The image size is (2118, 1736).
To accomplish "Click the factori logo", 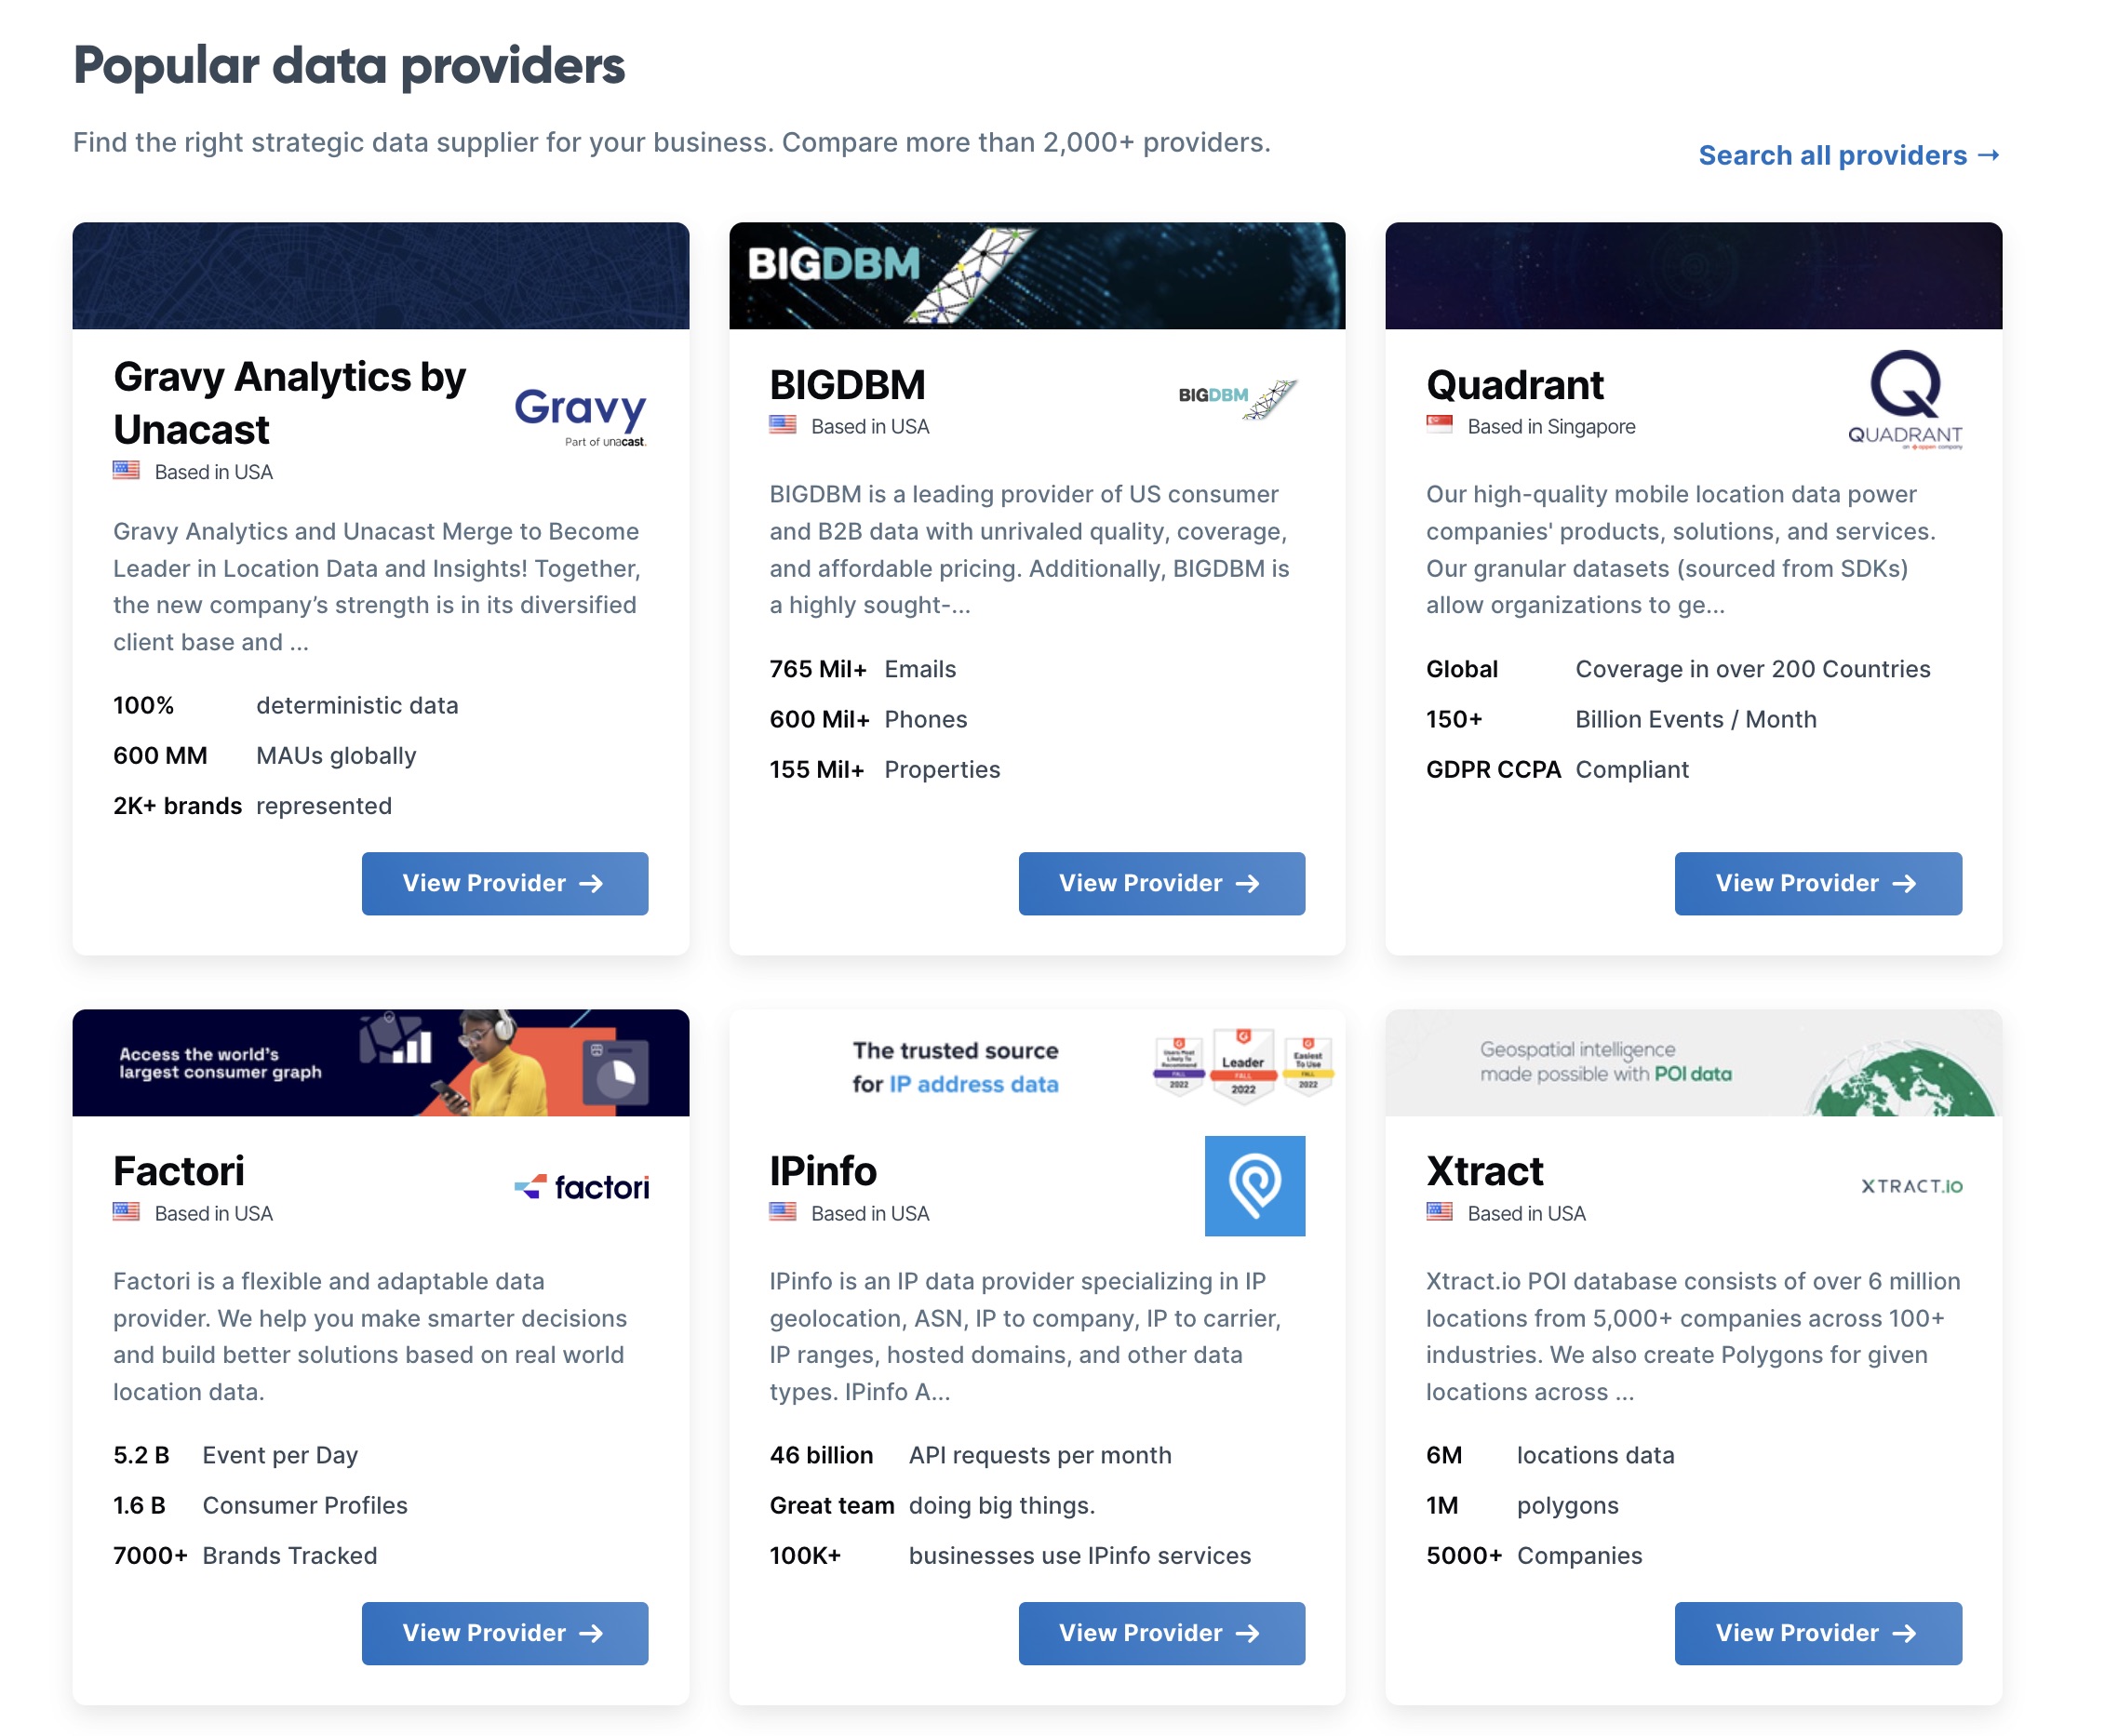I will click(x=583, y=1186).
